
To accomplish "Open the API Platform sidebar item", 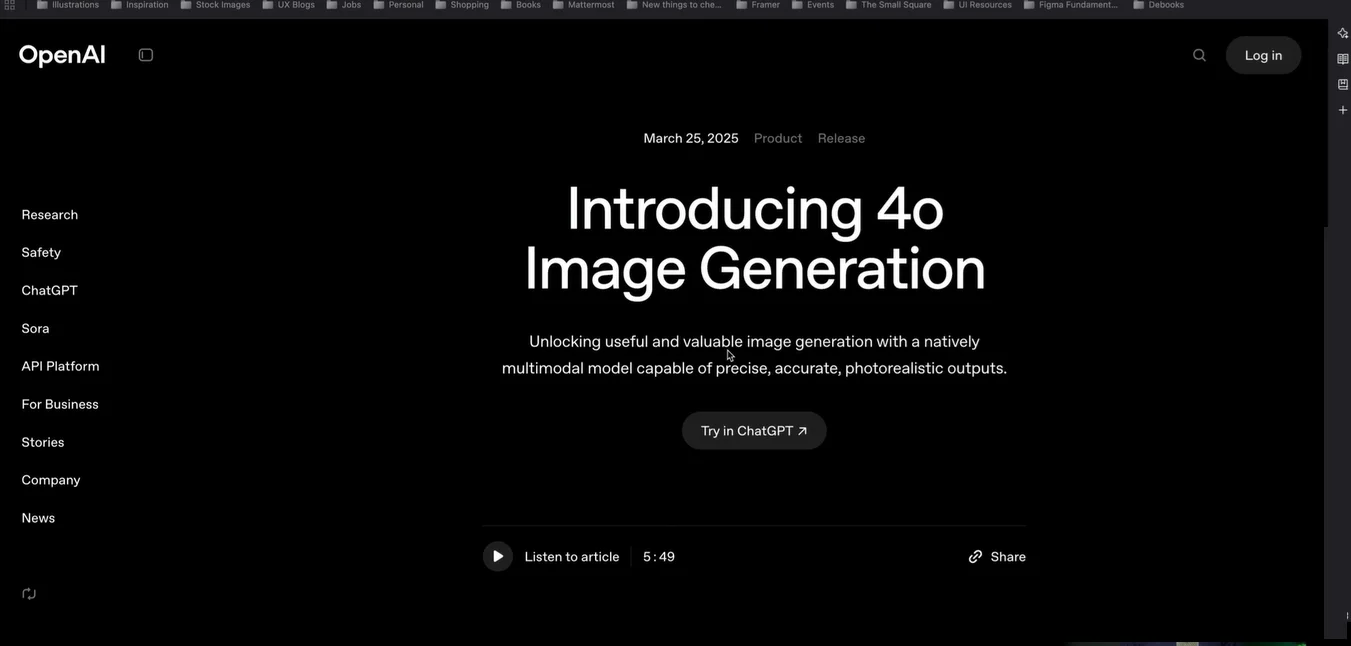I will (60, 367).
